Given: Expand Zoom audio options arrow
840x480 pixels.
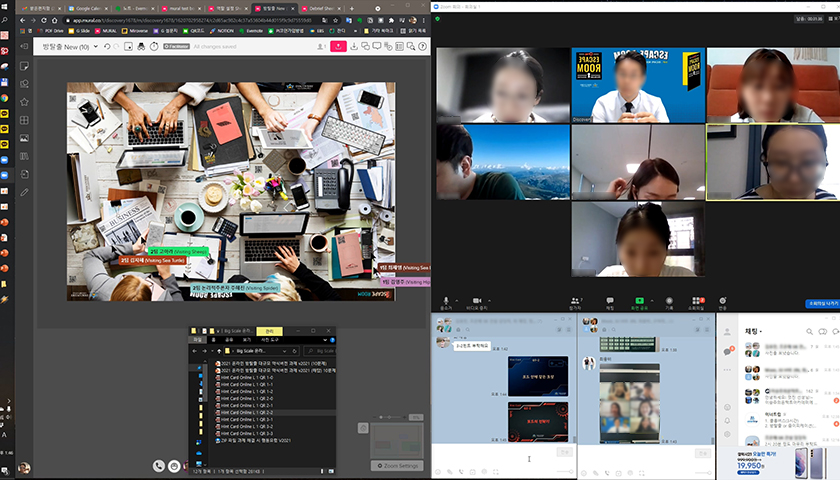Looking at the screenshot, I should 456,301.
